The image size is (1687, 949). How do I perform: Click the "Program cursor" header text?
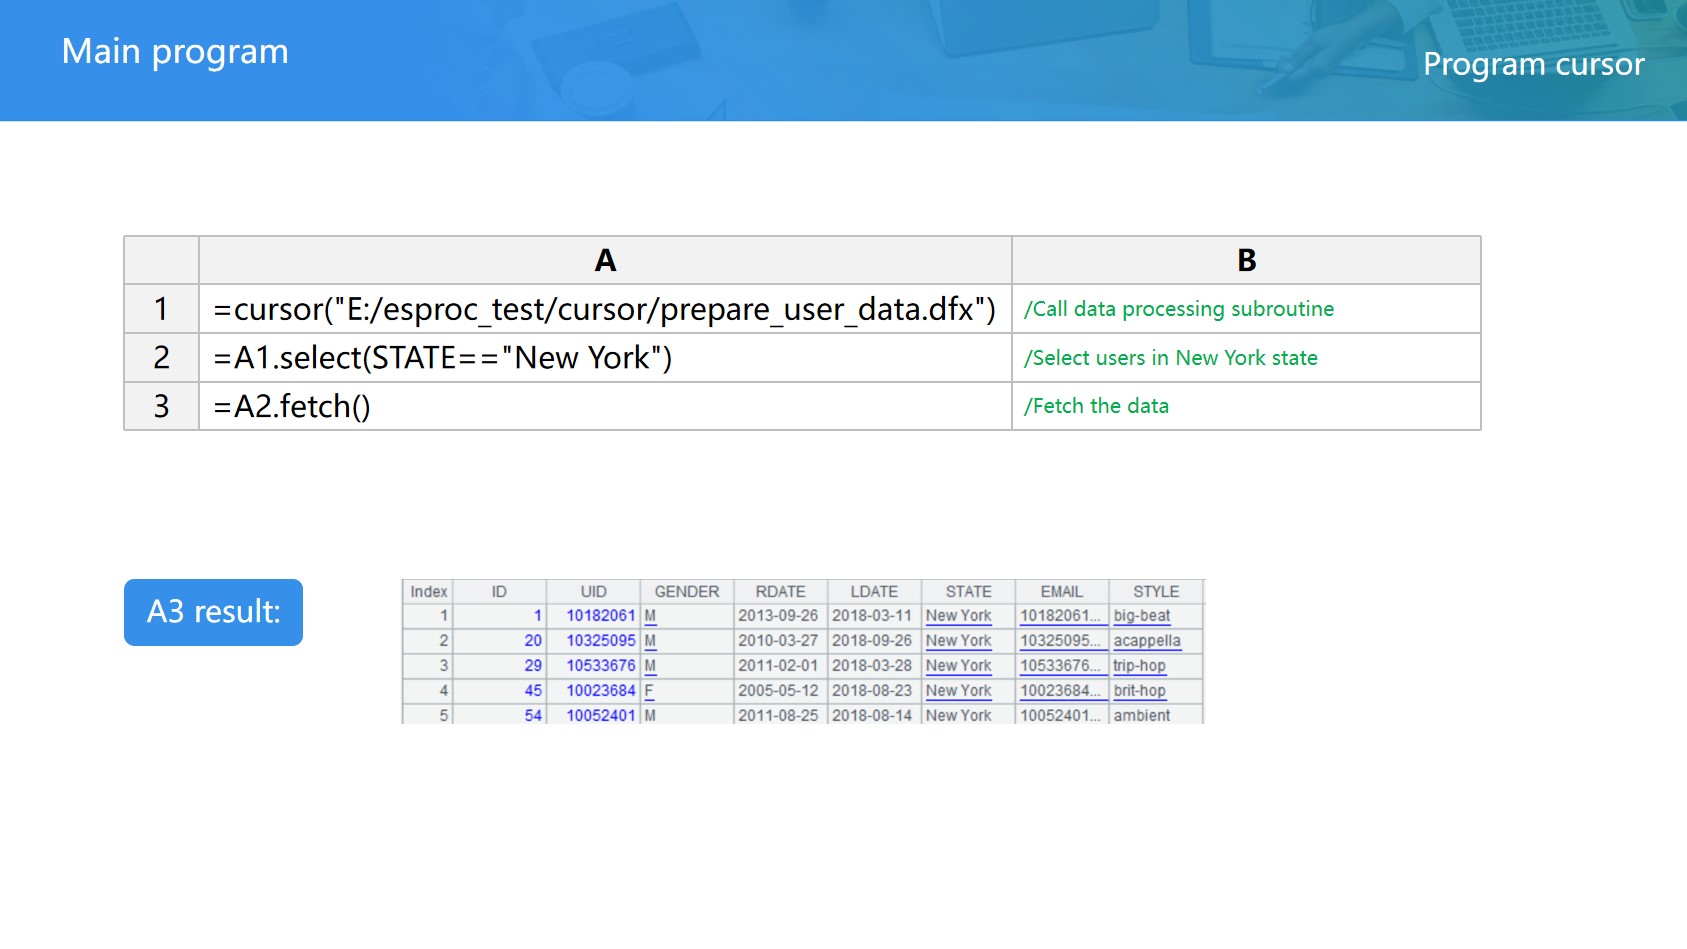[1533, 64]
